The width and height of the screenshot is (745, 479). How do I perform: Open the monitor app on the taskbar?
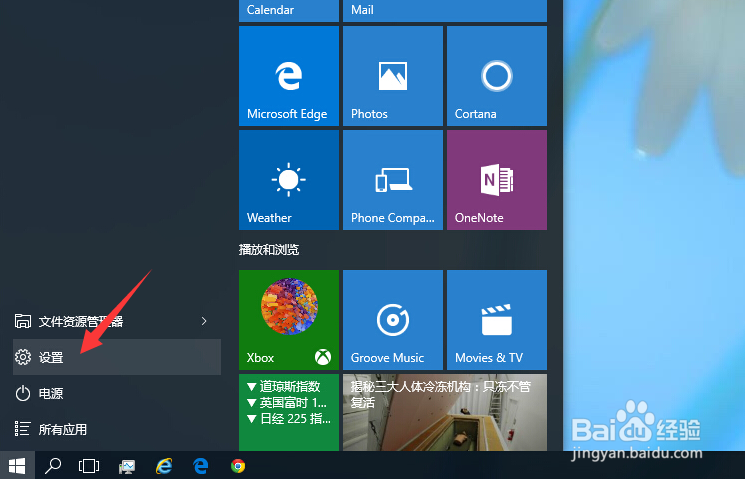(x=127, y=466)
